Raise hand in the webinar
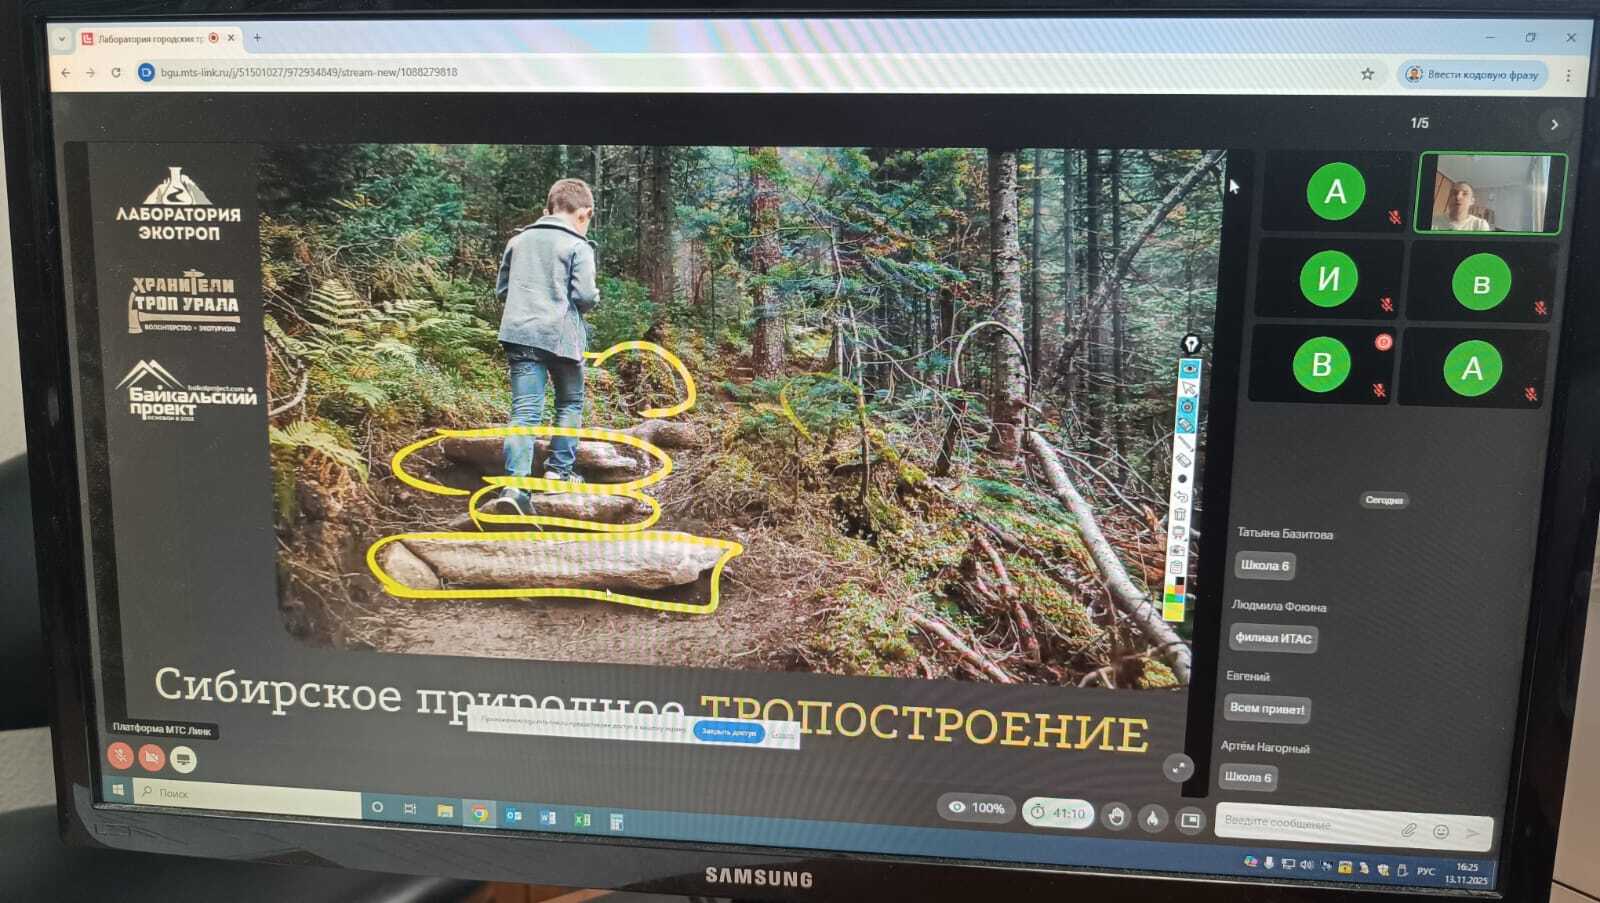This screenshot has height=903, width=1600. 1116,817
